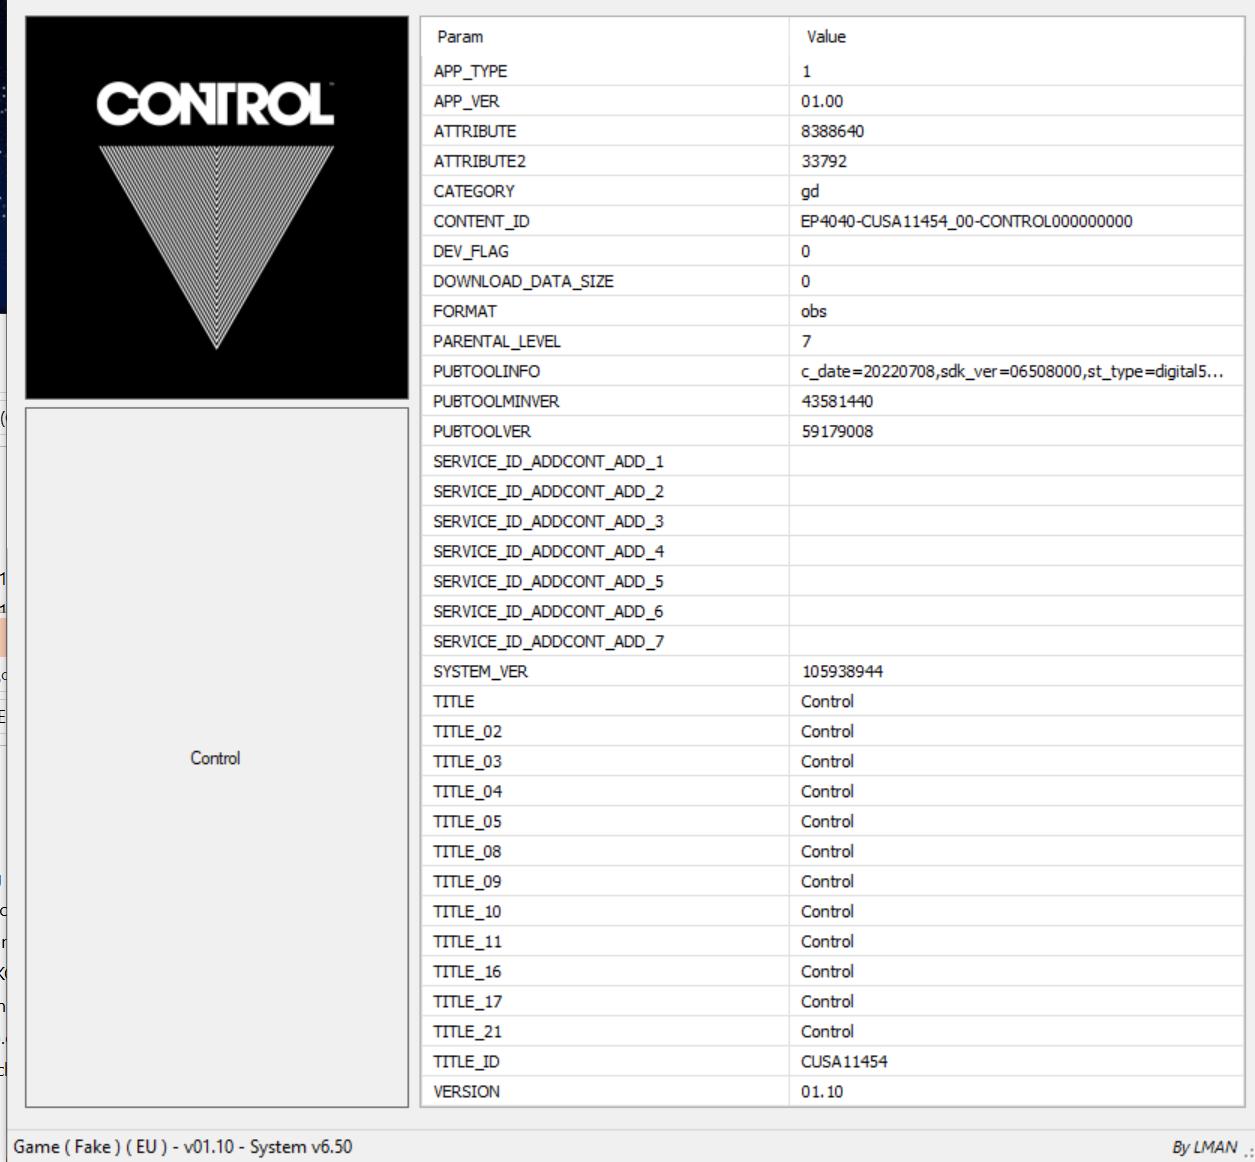Click the SYSTEM_VER value 105938944

(x=842, y=671)
